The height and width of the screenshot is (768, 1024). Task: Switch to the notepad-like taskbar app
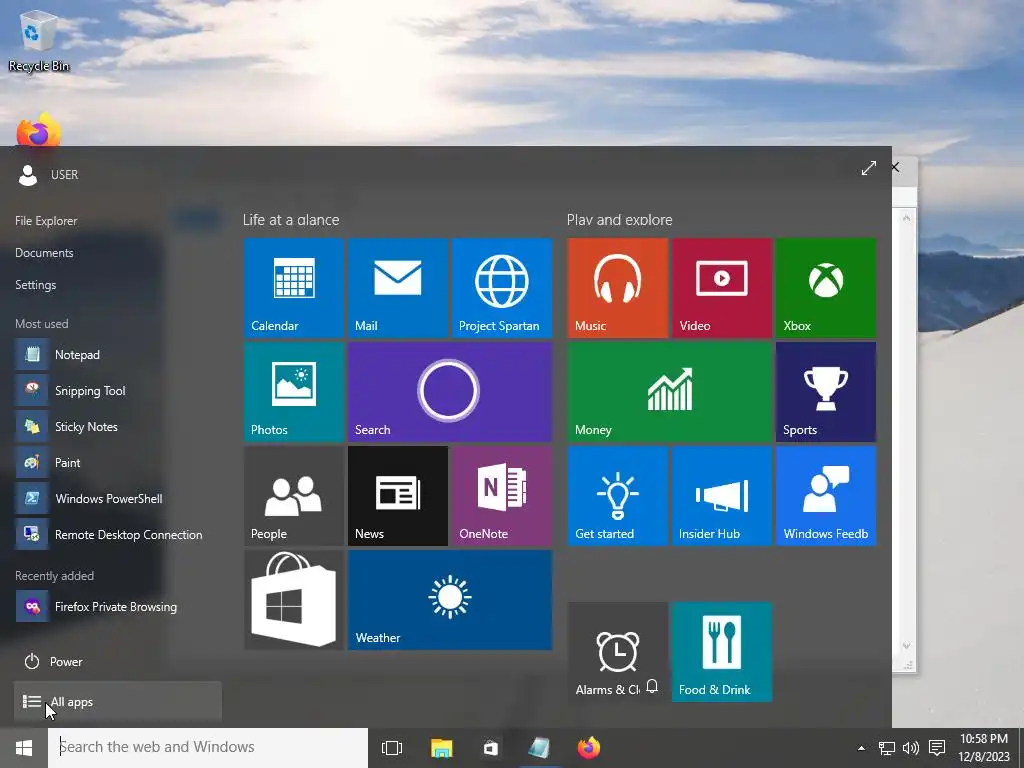(x=539, y=748)
